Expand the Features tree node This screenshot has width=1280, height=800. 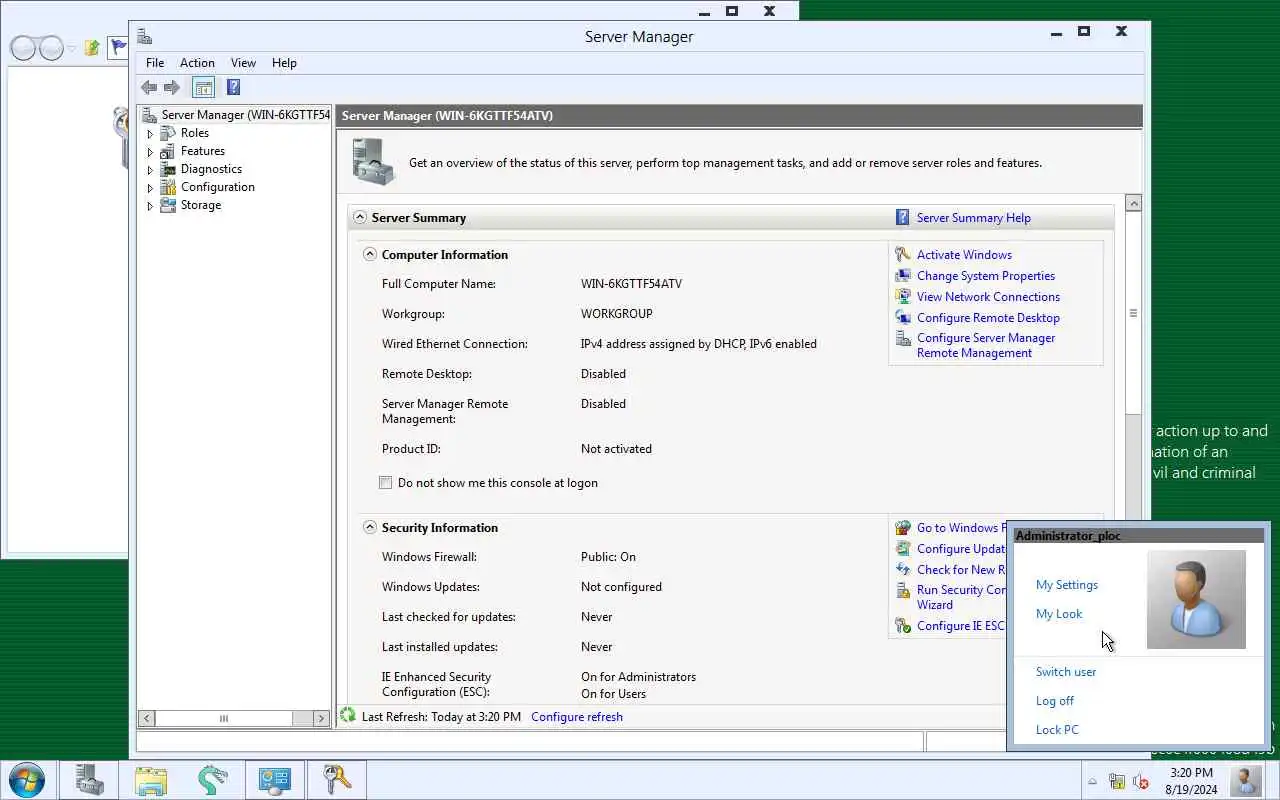pyautogui.click(x=151, y=152)
